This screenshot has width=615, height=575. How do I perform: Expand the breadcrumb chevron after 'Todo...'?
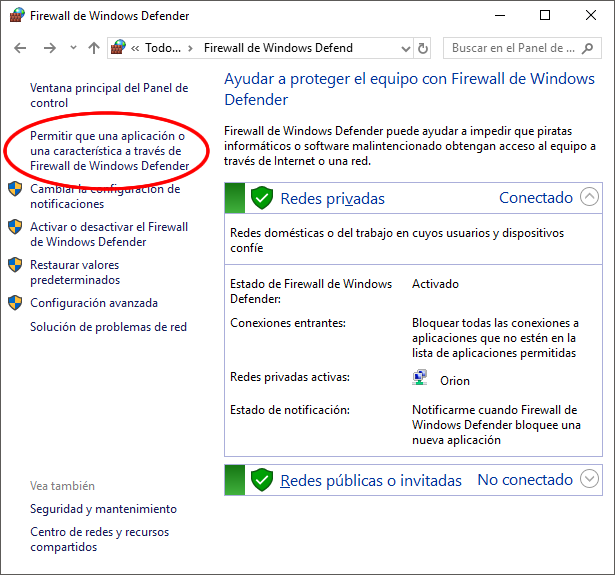pyautogui.click(x=191, y=48)
